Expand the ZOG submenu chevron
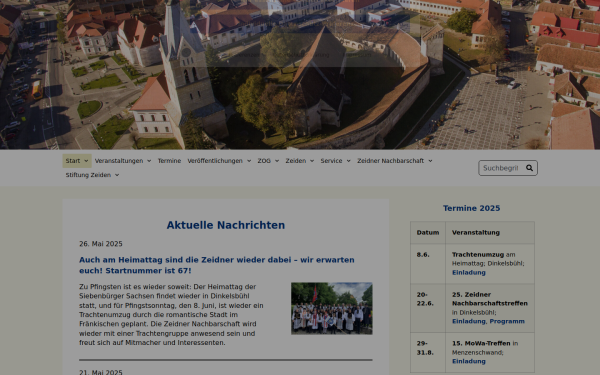This screenshot has width=600, height=375. click(277, 161)
